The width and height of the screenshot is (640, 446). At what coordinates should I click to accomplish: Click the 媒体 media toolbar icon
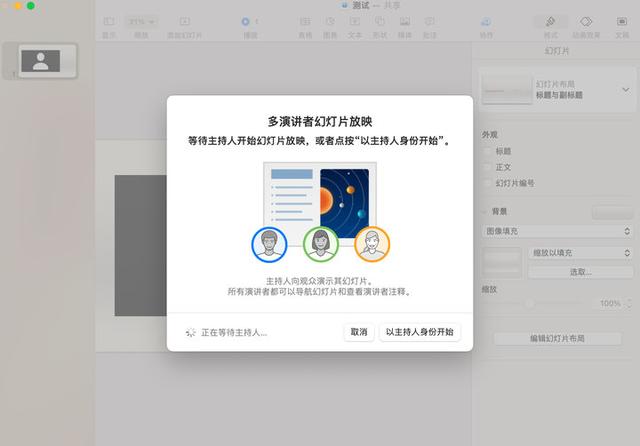[x=404, y=22]
